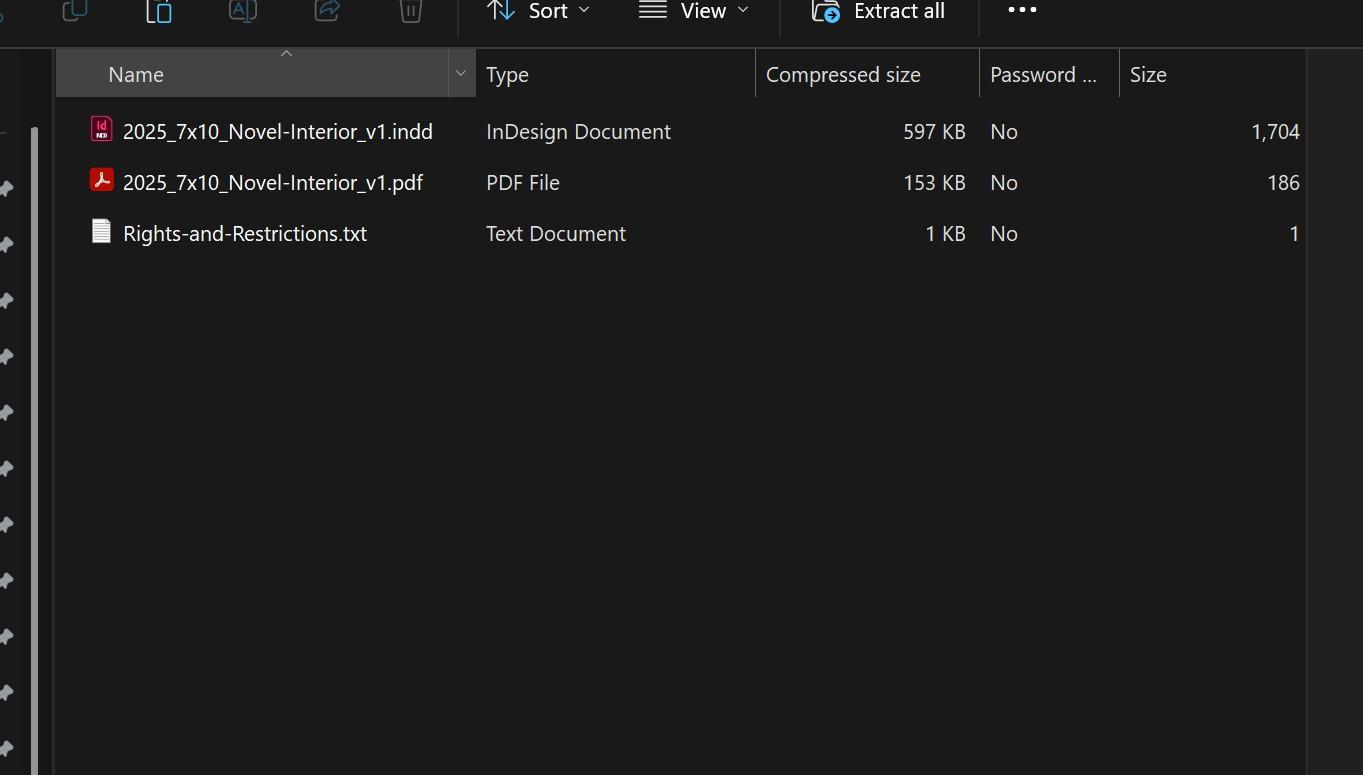Click the Copy icon in the toolbar
The width and height of the screenshot is (1363, 775).
coord(74,12)
